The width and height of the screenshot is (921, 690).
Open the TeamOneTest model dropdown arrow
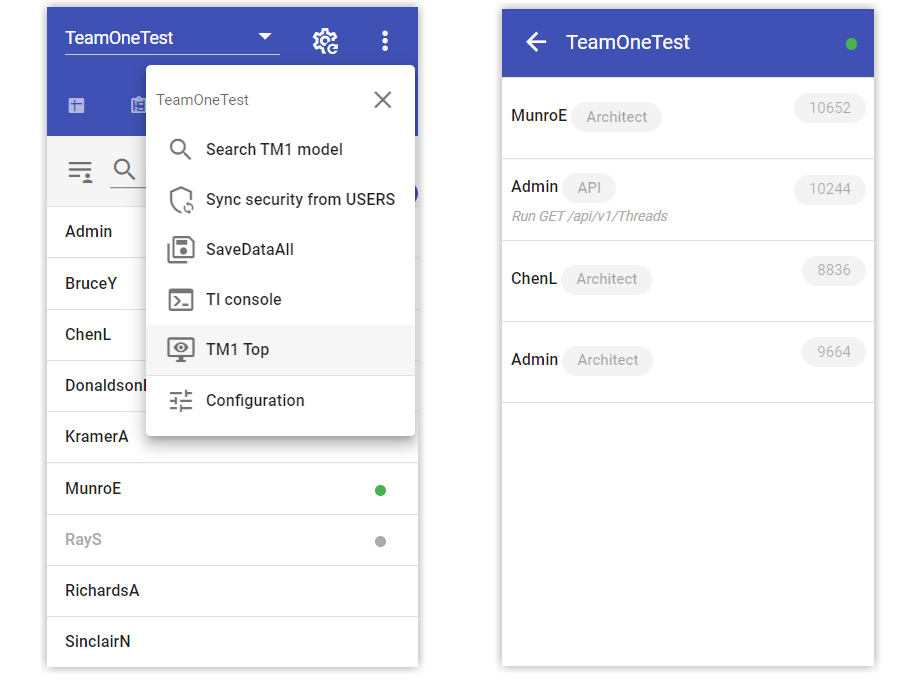[265, 36]
